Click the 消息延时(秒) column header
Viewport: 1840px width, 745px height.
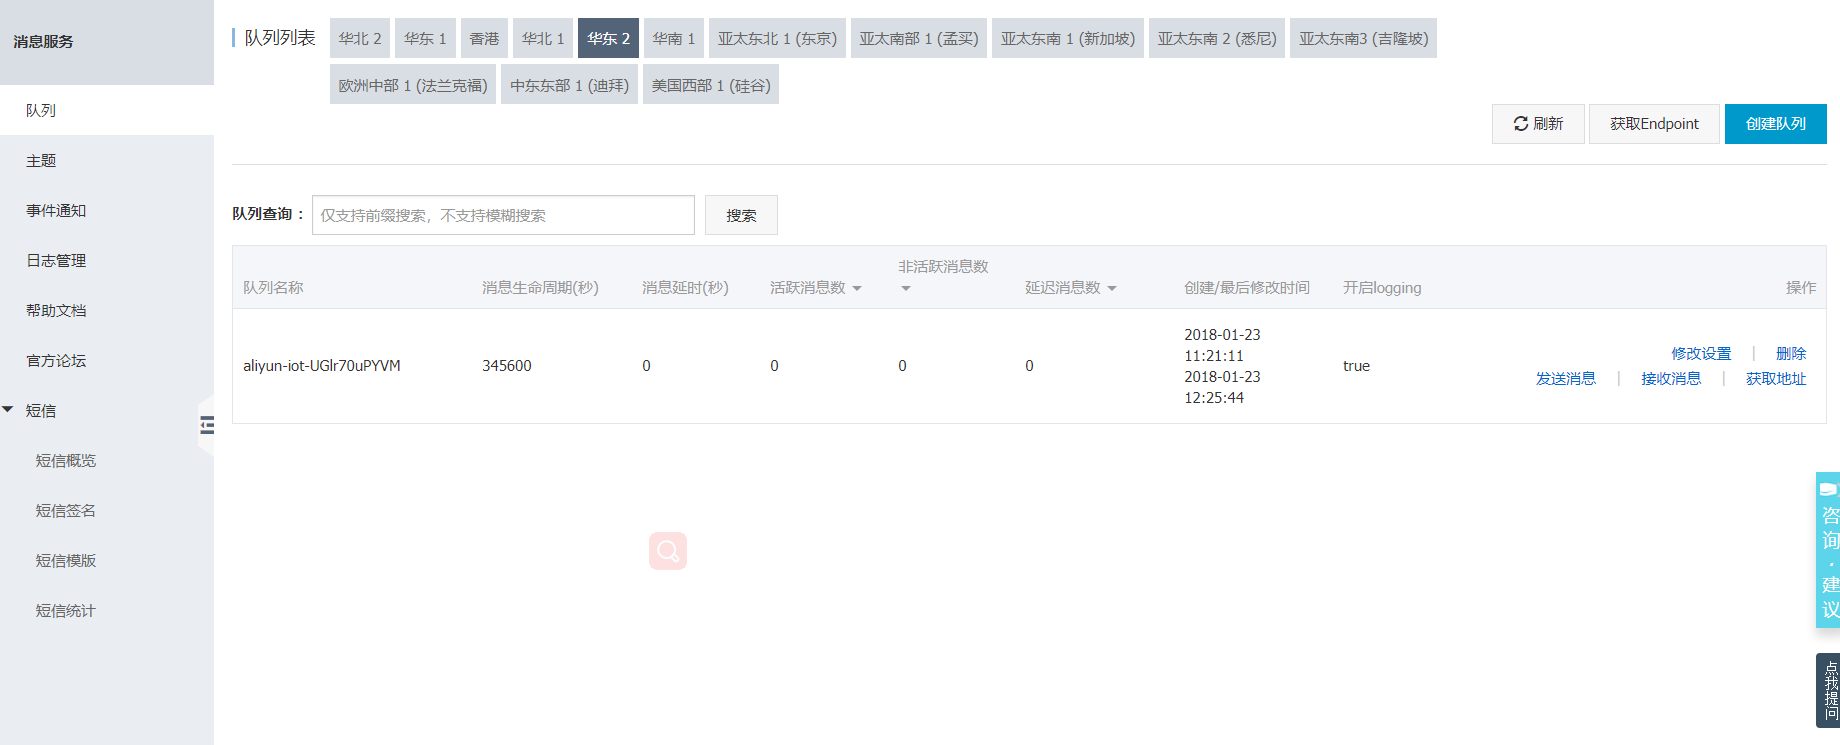click(x=685, y=288)
